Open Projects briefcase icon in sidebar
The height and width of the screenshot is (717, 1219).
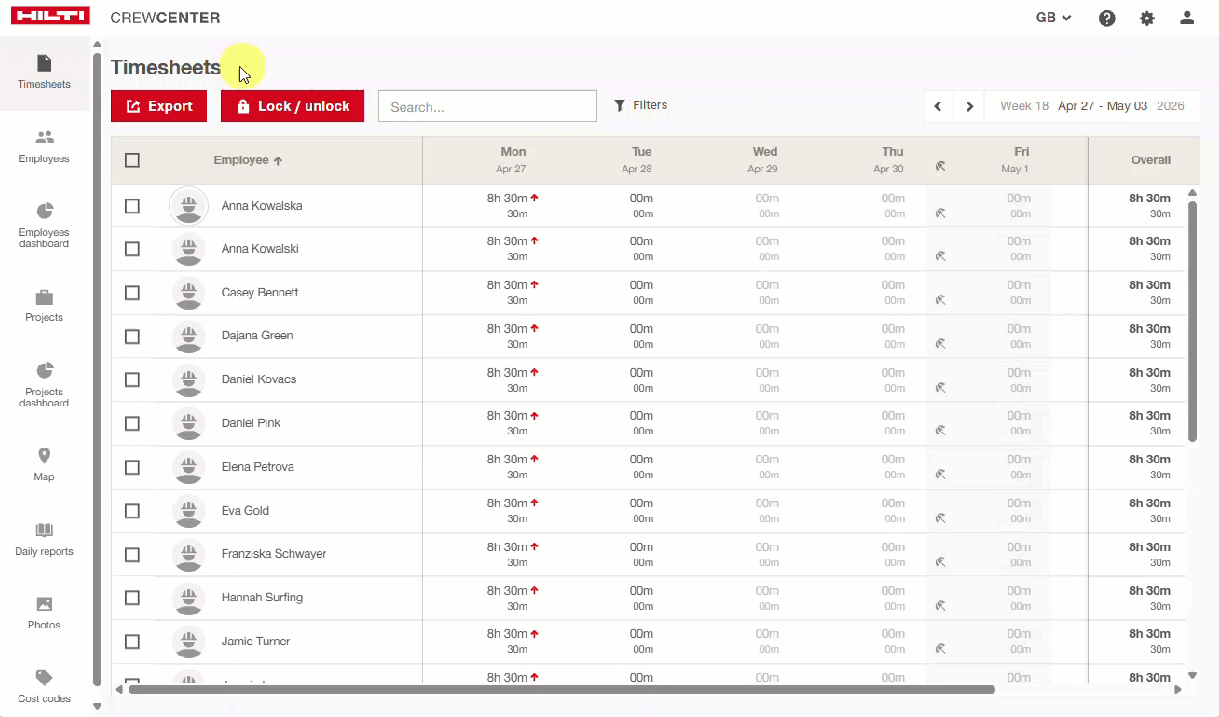point(44,298)
